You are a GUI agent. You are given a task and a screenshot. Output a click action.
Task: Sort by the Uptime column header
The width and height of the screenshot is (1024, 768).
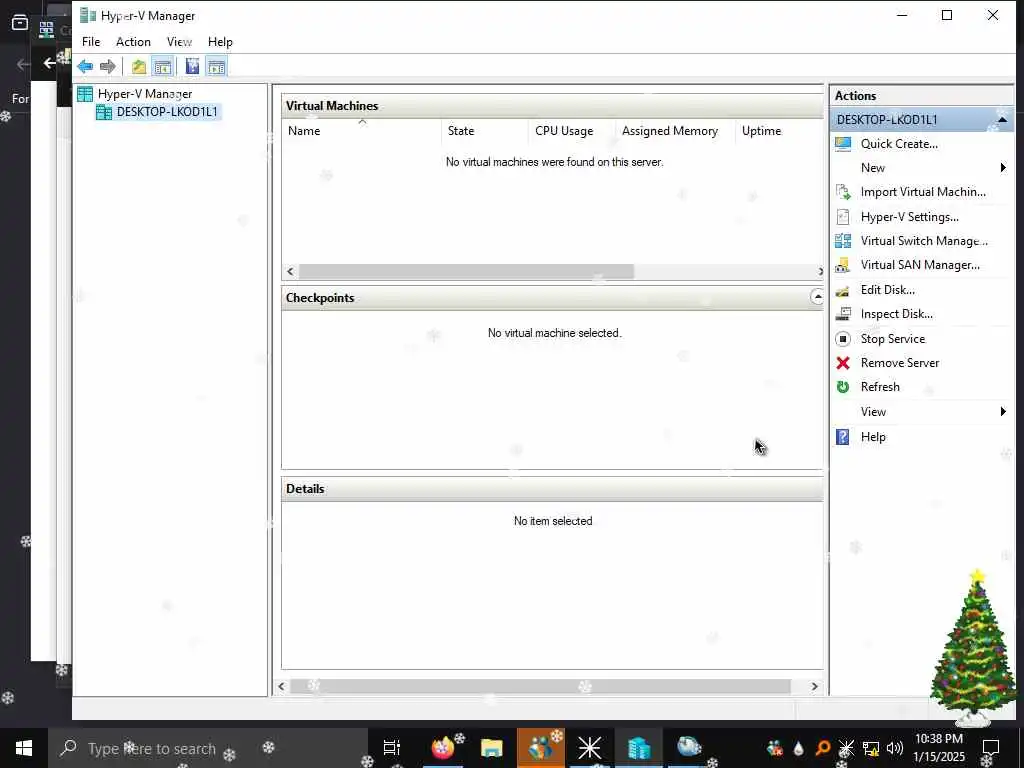point(778,131)
